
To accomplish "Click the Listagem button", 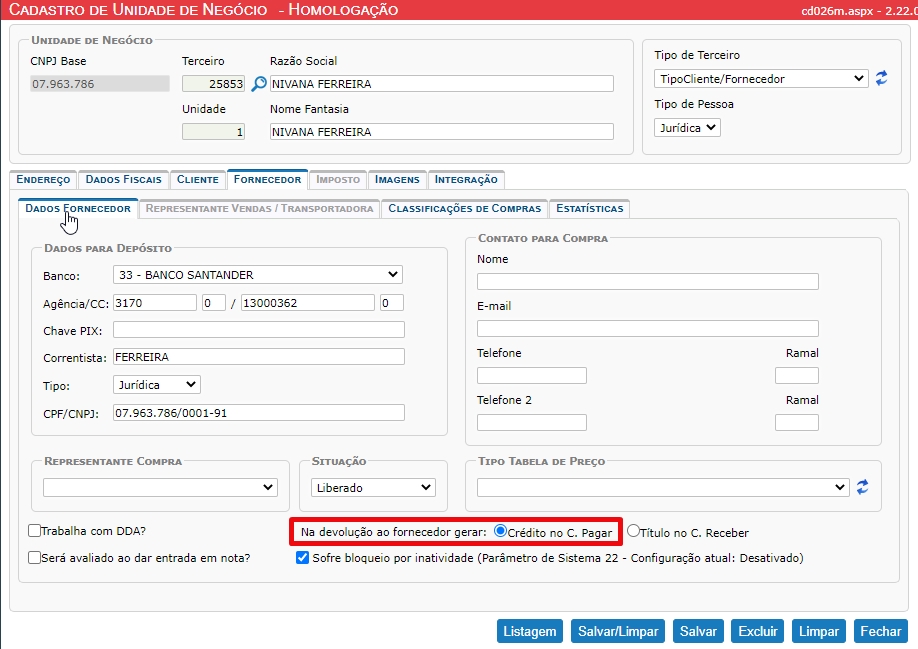I will (530, 631).
